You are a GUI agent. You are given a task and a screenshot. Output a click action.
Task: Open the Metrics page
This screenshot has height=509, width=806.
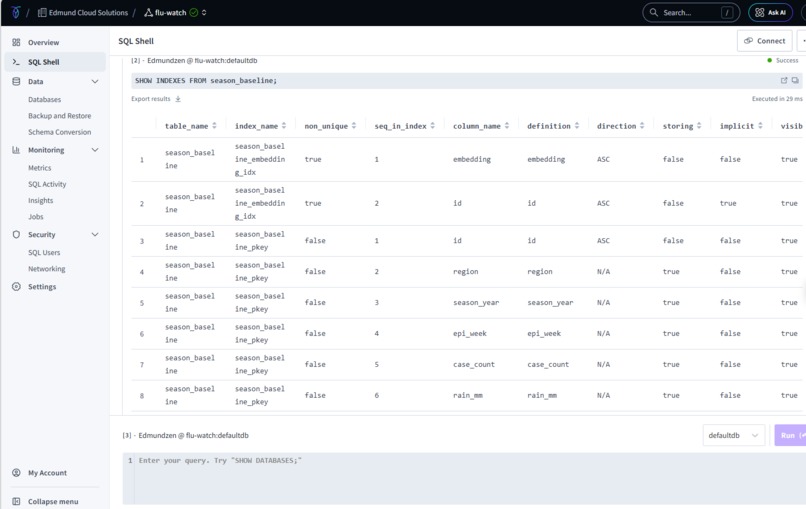click(x=40, y=168)
